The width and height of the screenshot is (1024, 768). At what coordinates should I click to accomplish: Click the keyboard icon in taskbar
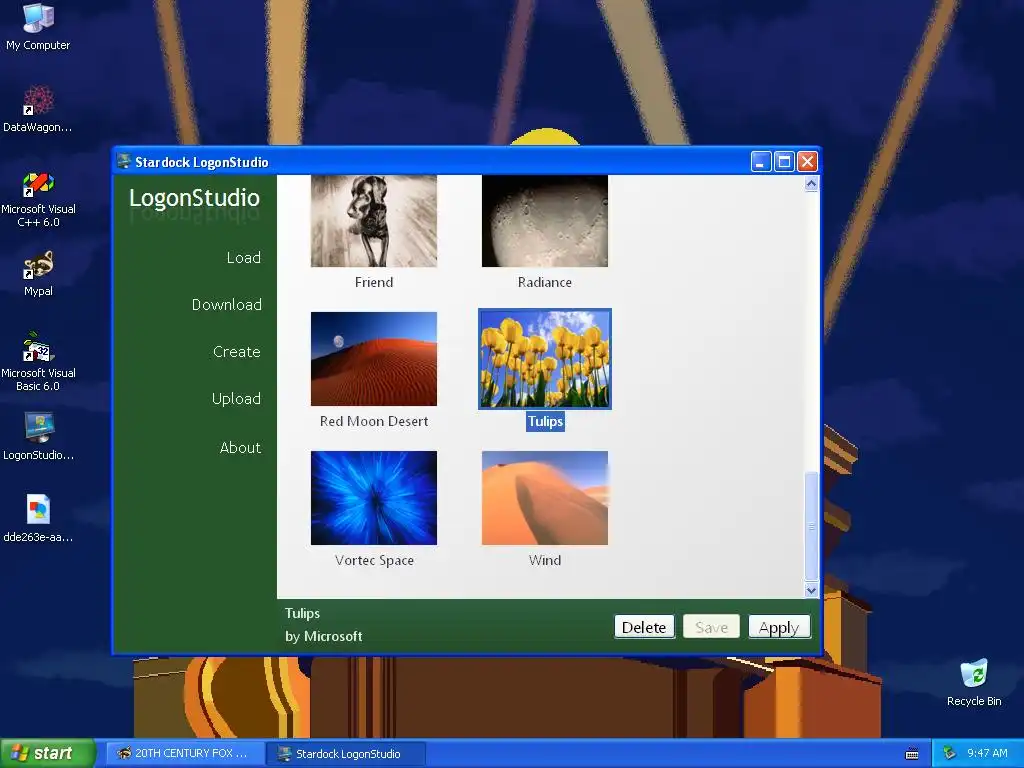912,754
